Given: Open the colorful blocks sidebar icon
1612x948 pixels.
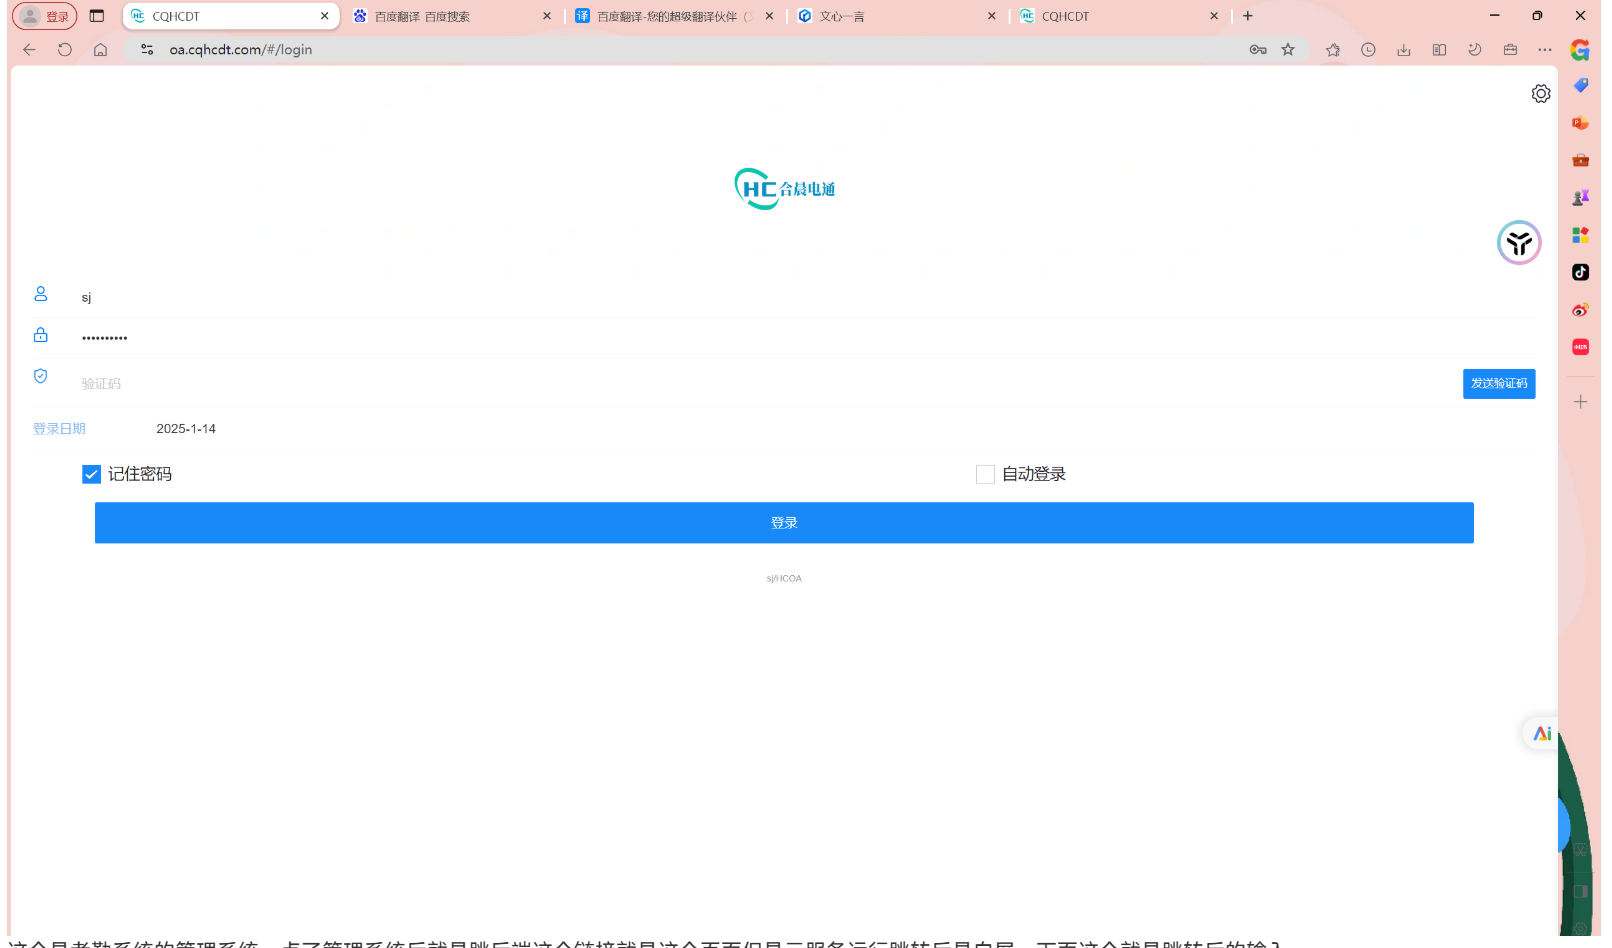Looking at the screenshot, I should point(1580,235).
